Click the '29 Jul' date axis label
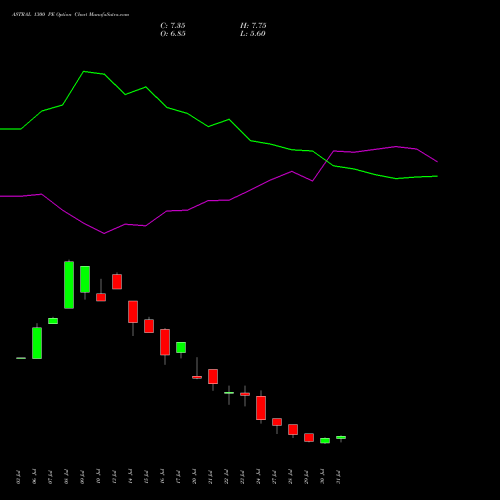The image size is (500, 500). point(306,477)
